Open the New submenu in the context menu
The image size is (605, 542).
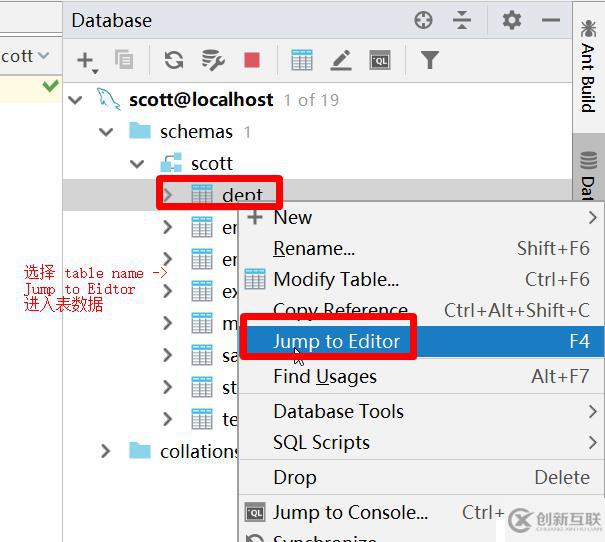pos(422,217)
